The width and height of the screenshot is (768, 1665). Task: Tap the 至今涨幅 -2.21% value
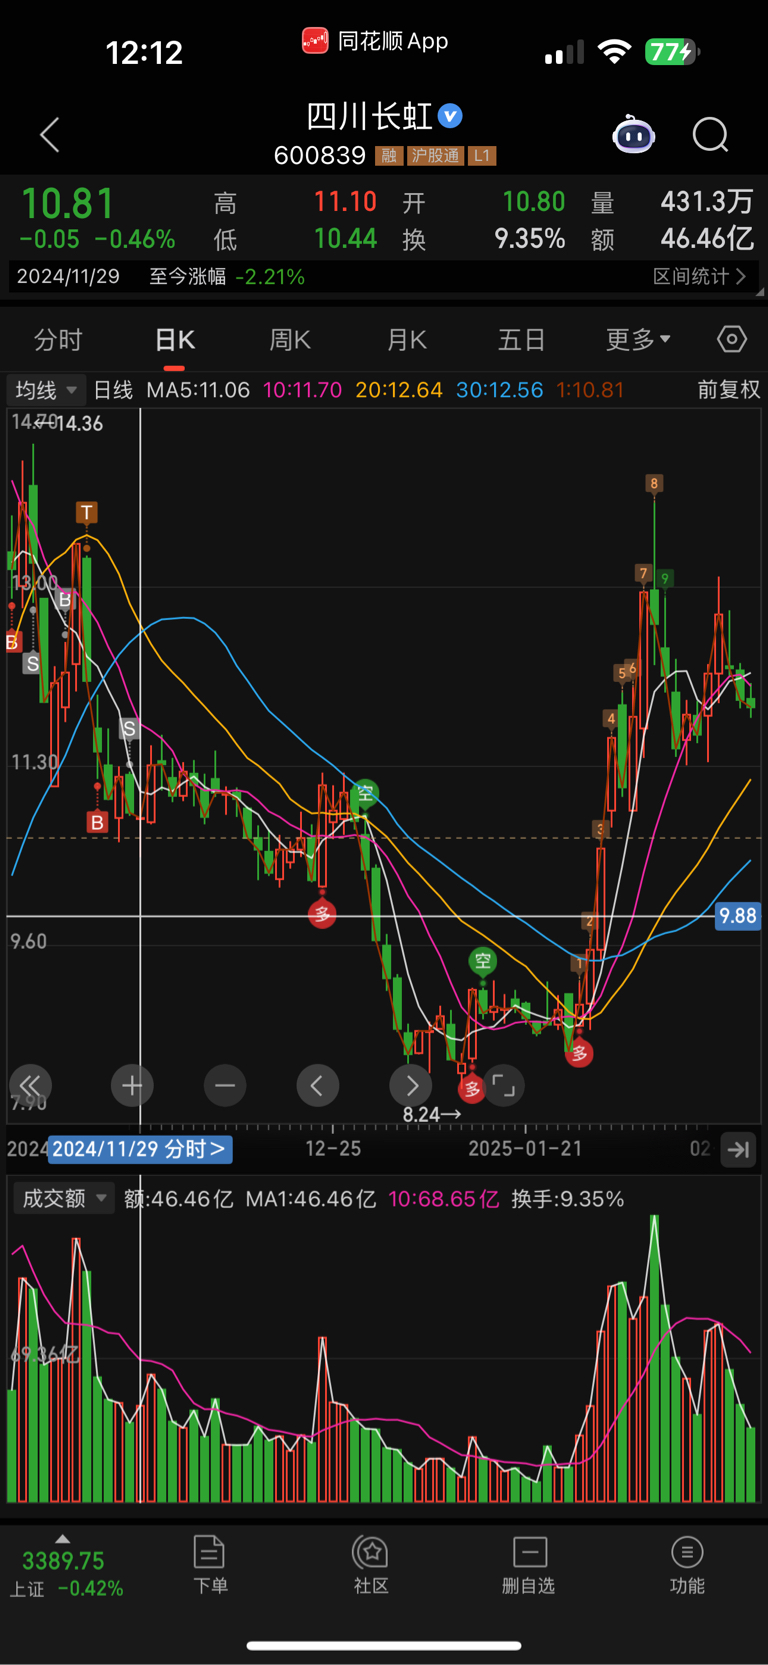(x=270, y=276)
